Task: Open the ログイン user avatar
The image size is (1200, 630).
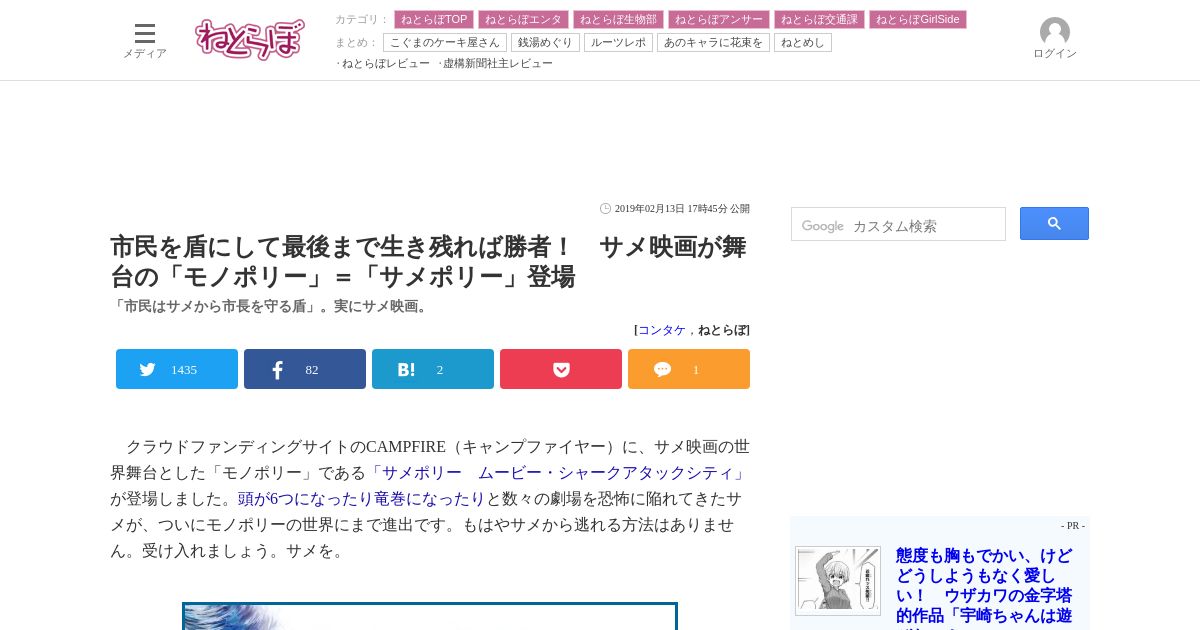Action: pyautogui.click(x=1054, y=39)
